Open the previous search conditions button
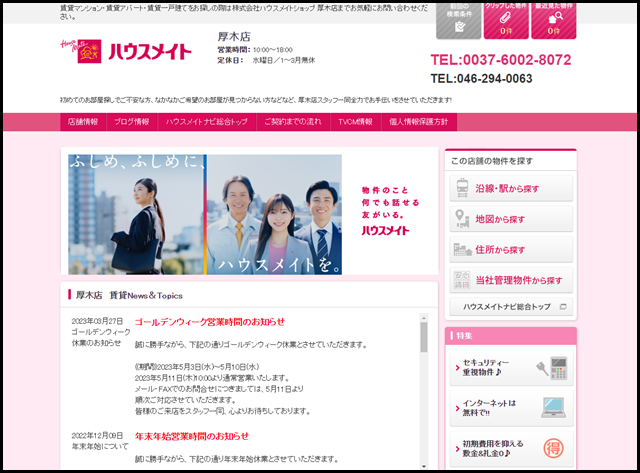Image resolution: width=640 pixels, height=473 pixels. coord(459,20)
